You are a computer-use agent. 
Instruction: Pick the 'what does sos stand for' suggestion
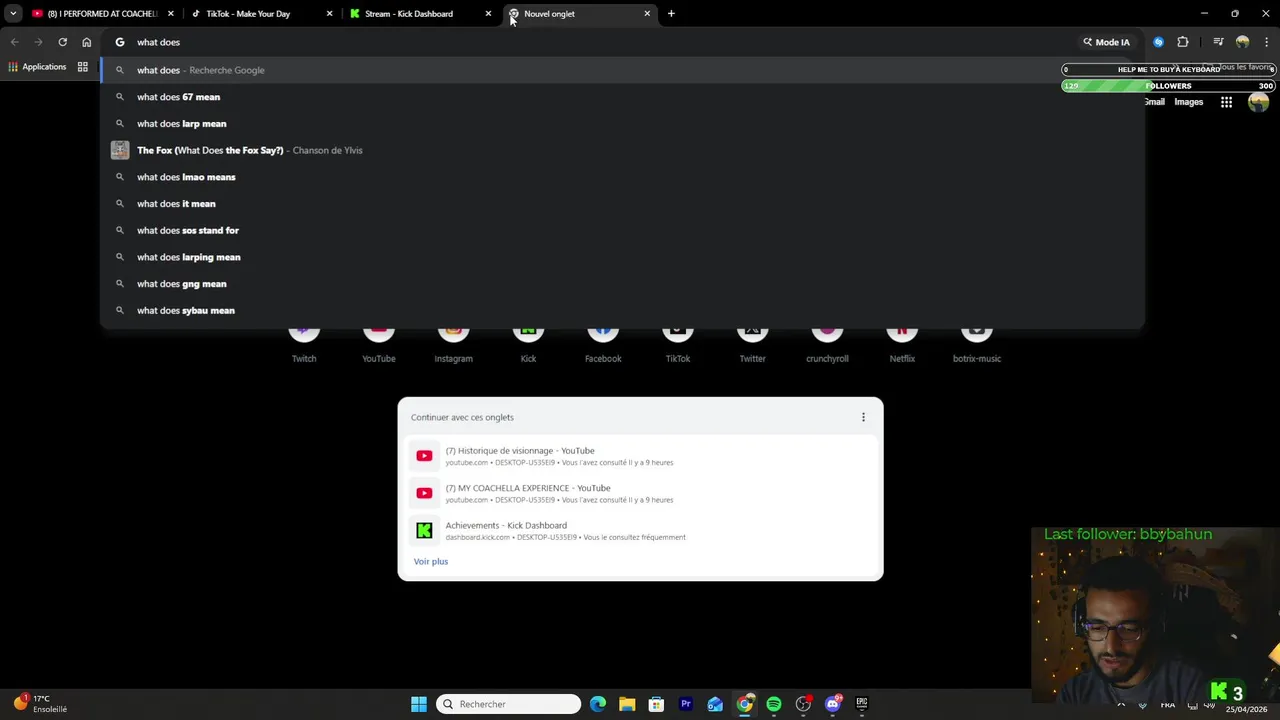(x=622, y=230)
